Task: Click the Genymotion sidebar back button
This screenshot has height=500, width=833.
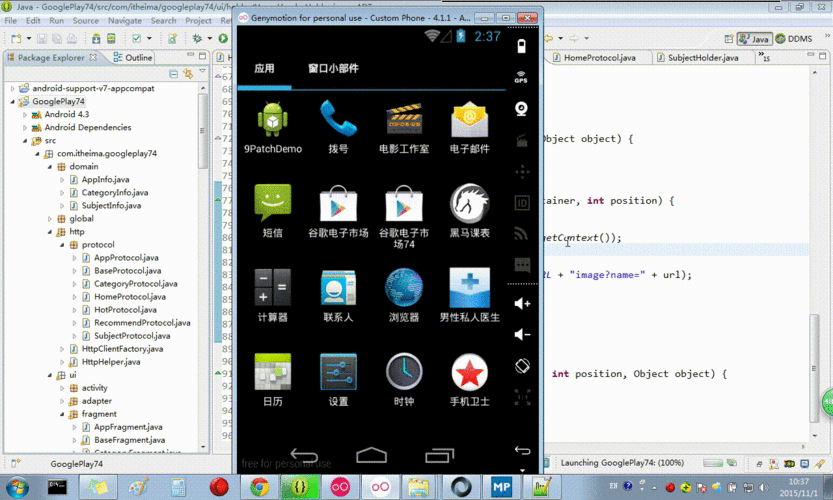Action: click(x=522, y=451)
